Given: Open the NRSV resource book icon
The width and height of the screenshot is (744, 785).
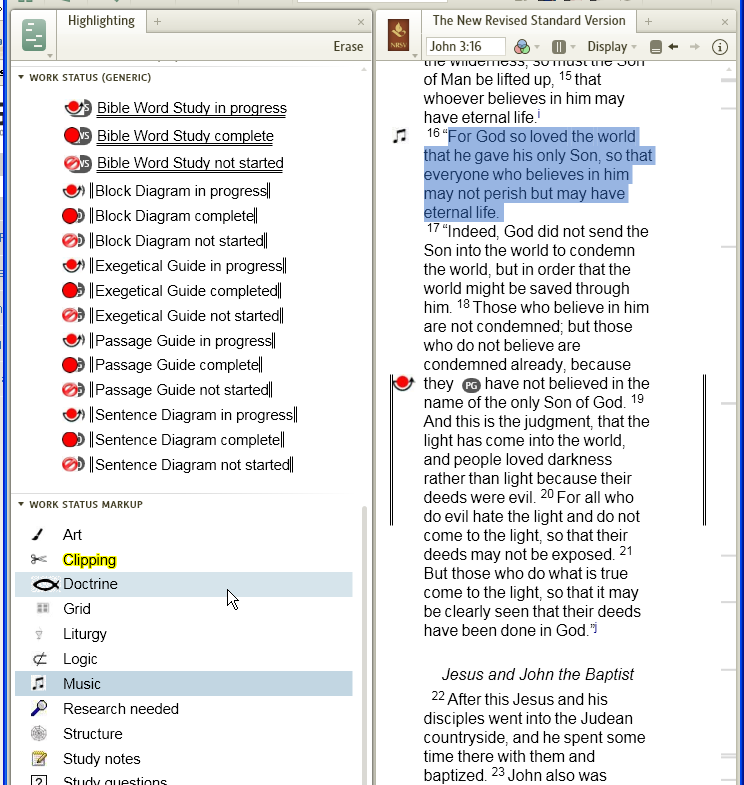Looking at the screenshot, I should click(x=399, y=35).
